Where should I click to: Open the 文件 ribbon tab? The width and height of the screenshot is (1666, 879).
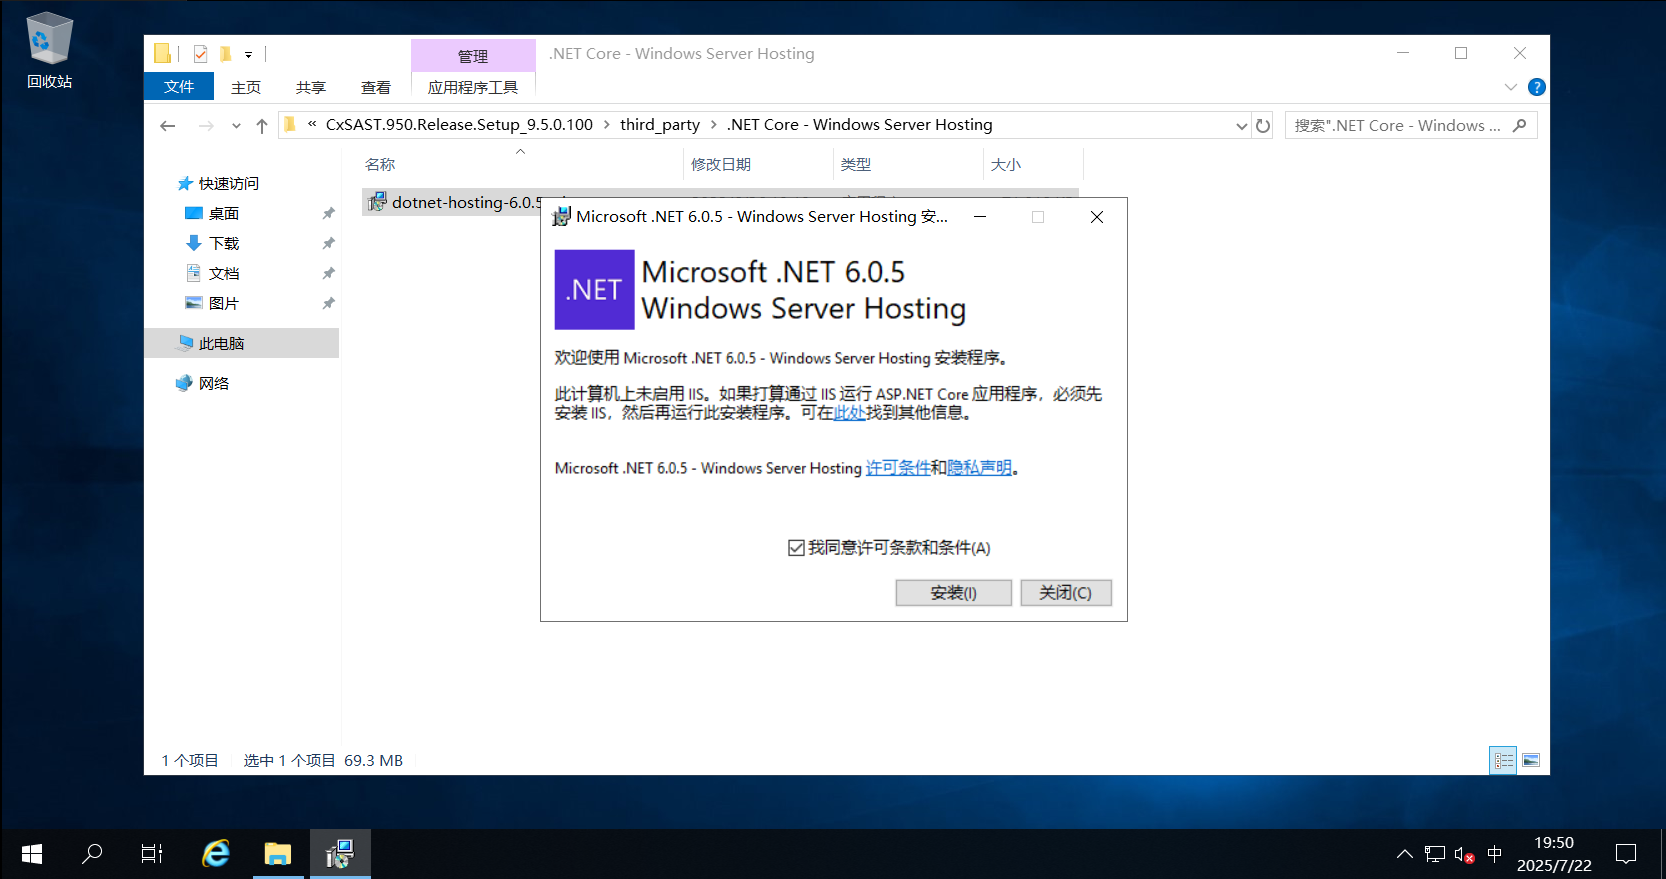pos(179,87)
